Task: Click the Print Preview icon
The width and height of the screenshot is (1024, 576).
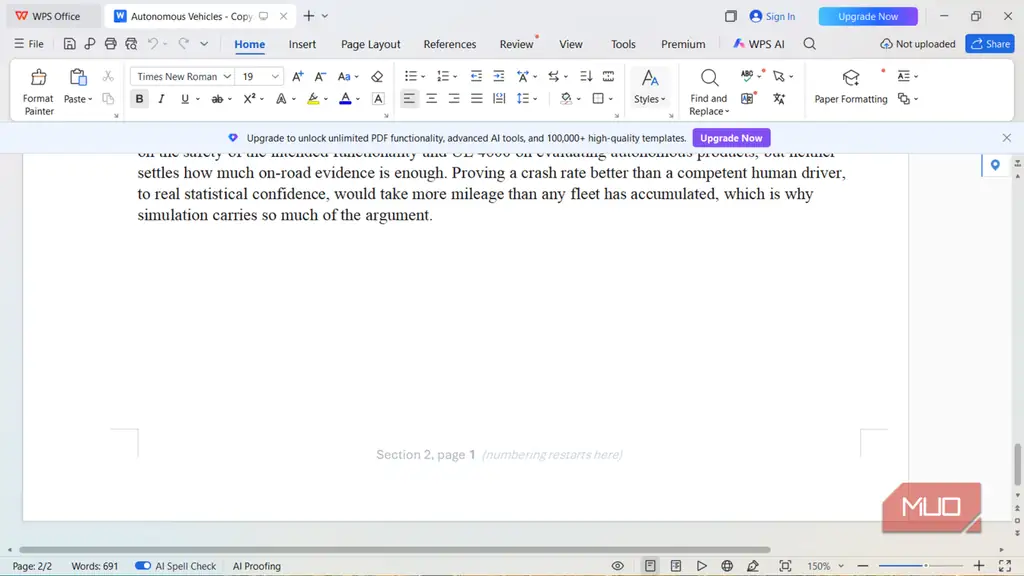Action: (x=131, y=44)
